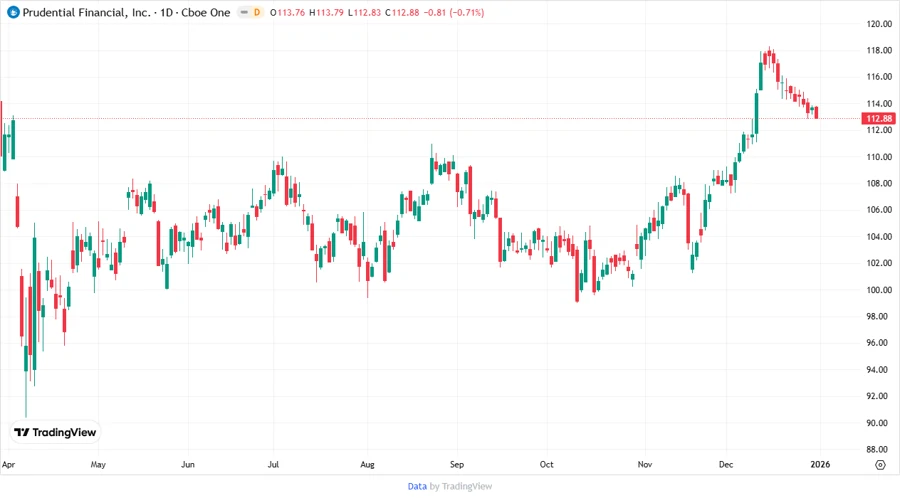This screenshot has width=900, height=498.
Task: Click the Dec label on time axis
Action: [726, 464]
